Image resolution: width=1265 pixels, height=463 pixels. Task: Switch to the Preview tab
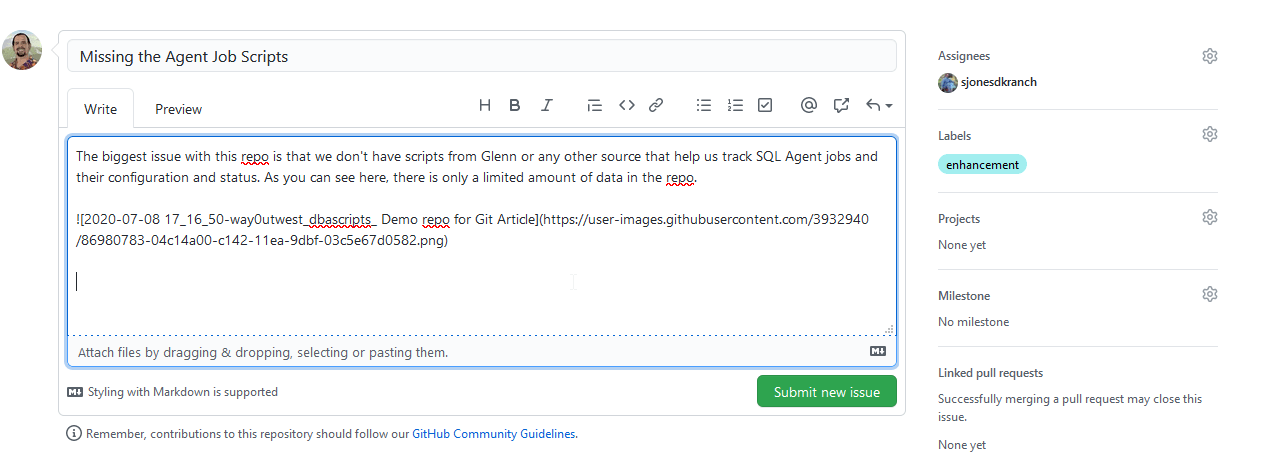178,109
